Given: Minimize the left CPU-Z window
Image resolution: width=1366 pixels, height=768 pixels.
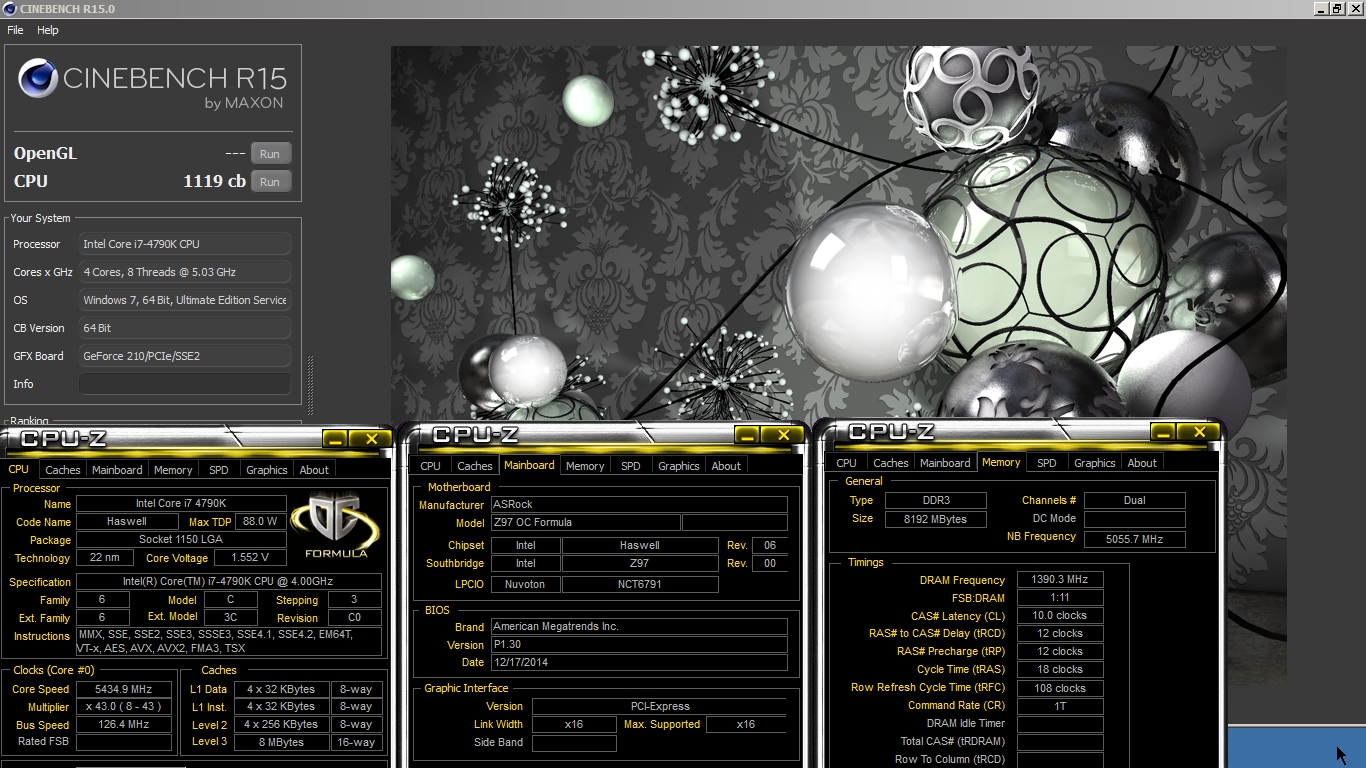Looking at the screenshot, I should click(x=335, y=439).
